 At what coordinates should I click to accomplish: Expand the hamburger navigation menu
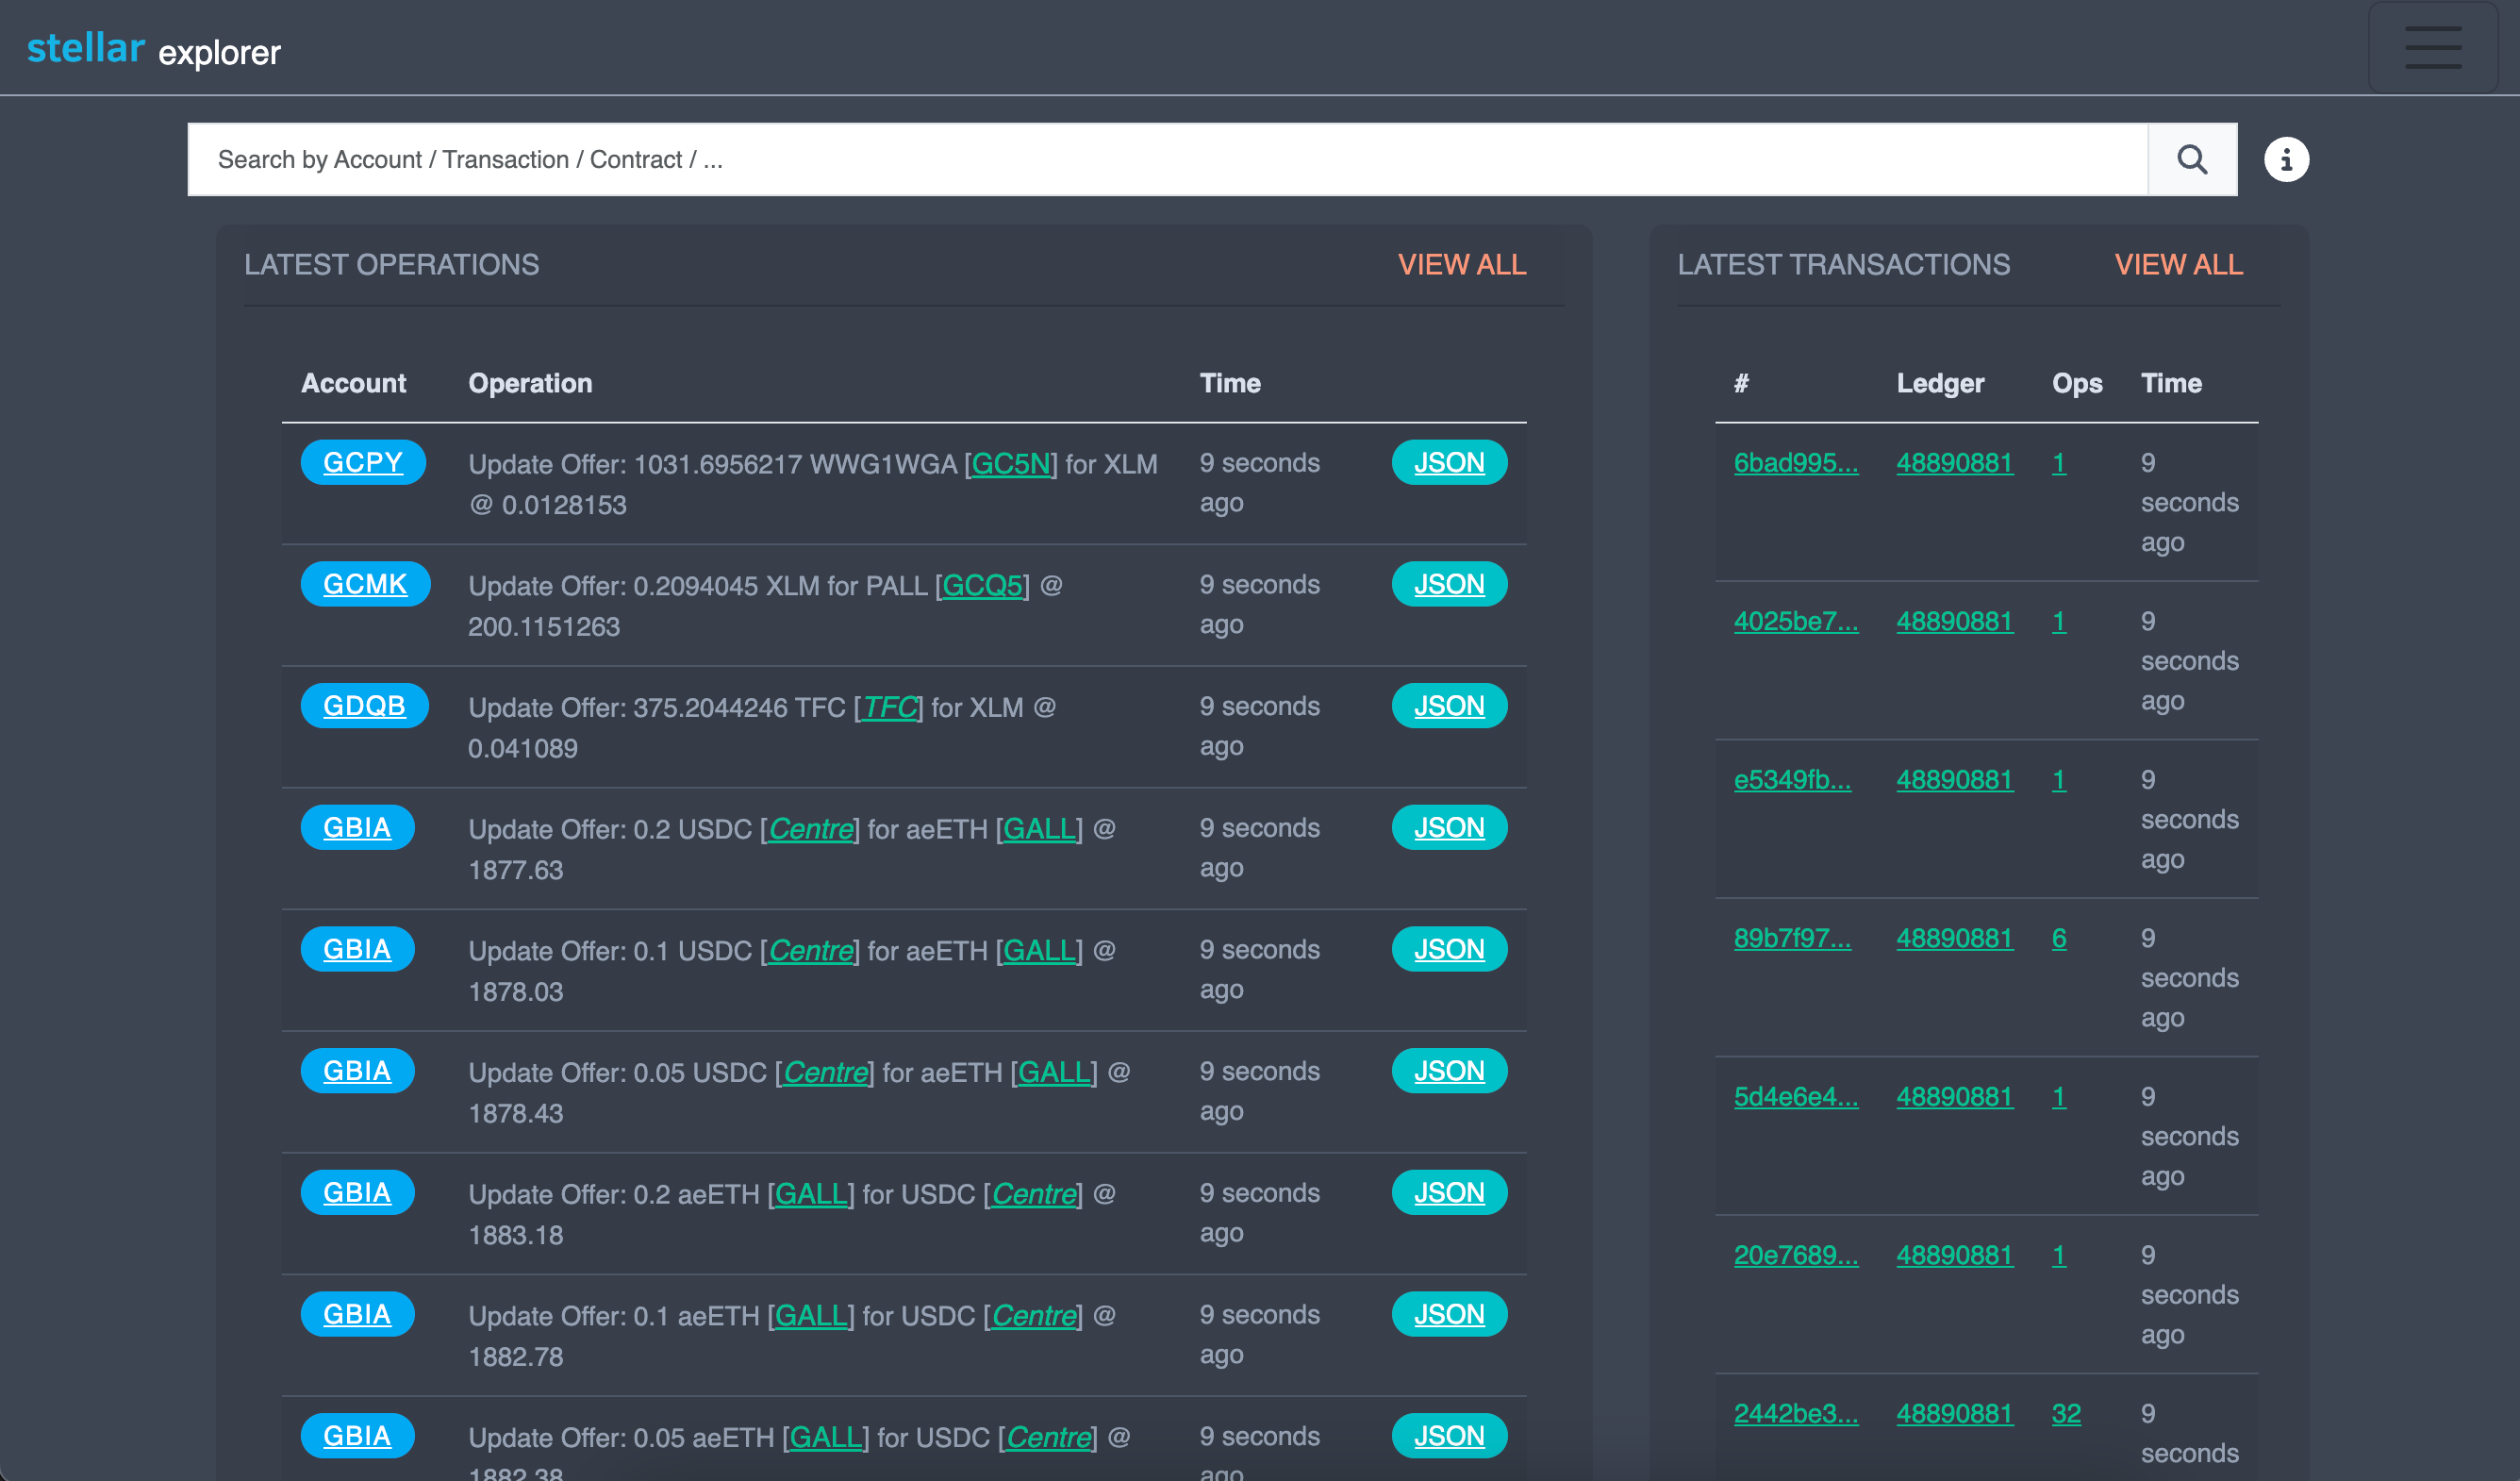(2432, 48)
